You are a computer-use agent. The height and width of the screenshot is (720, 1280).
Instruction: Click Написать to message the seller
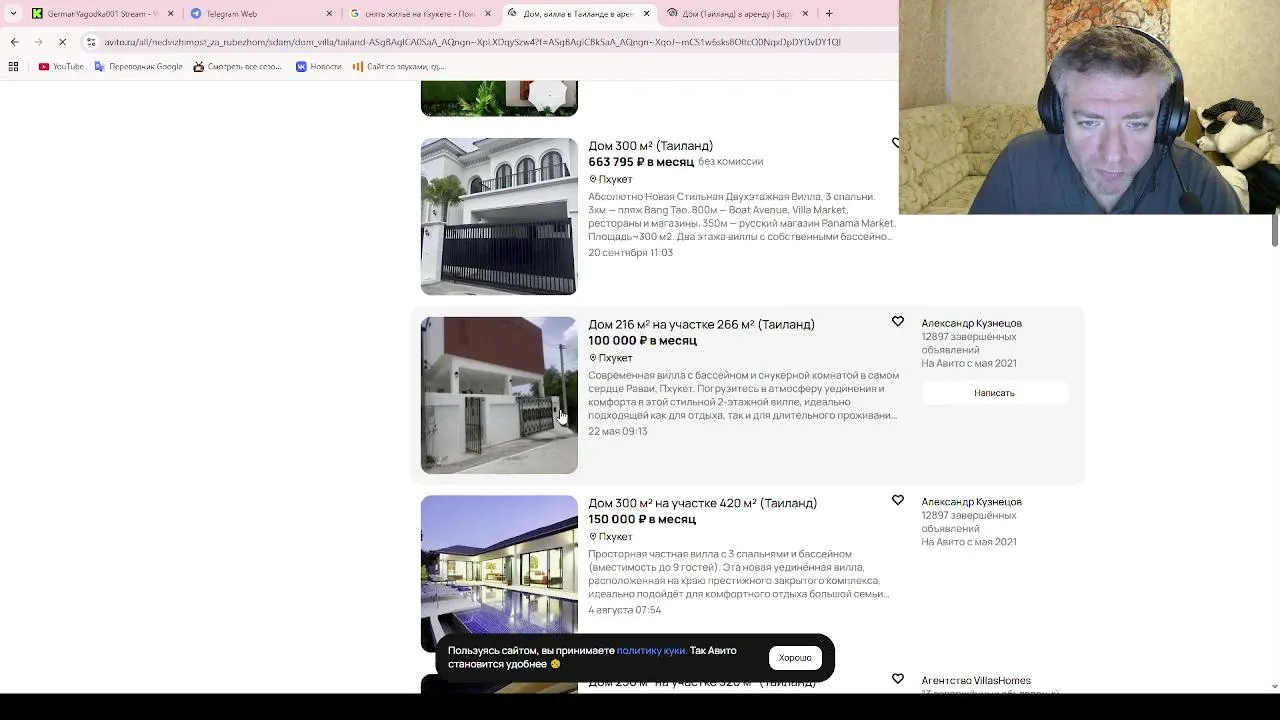point(994,393)
